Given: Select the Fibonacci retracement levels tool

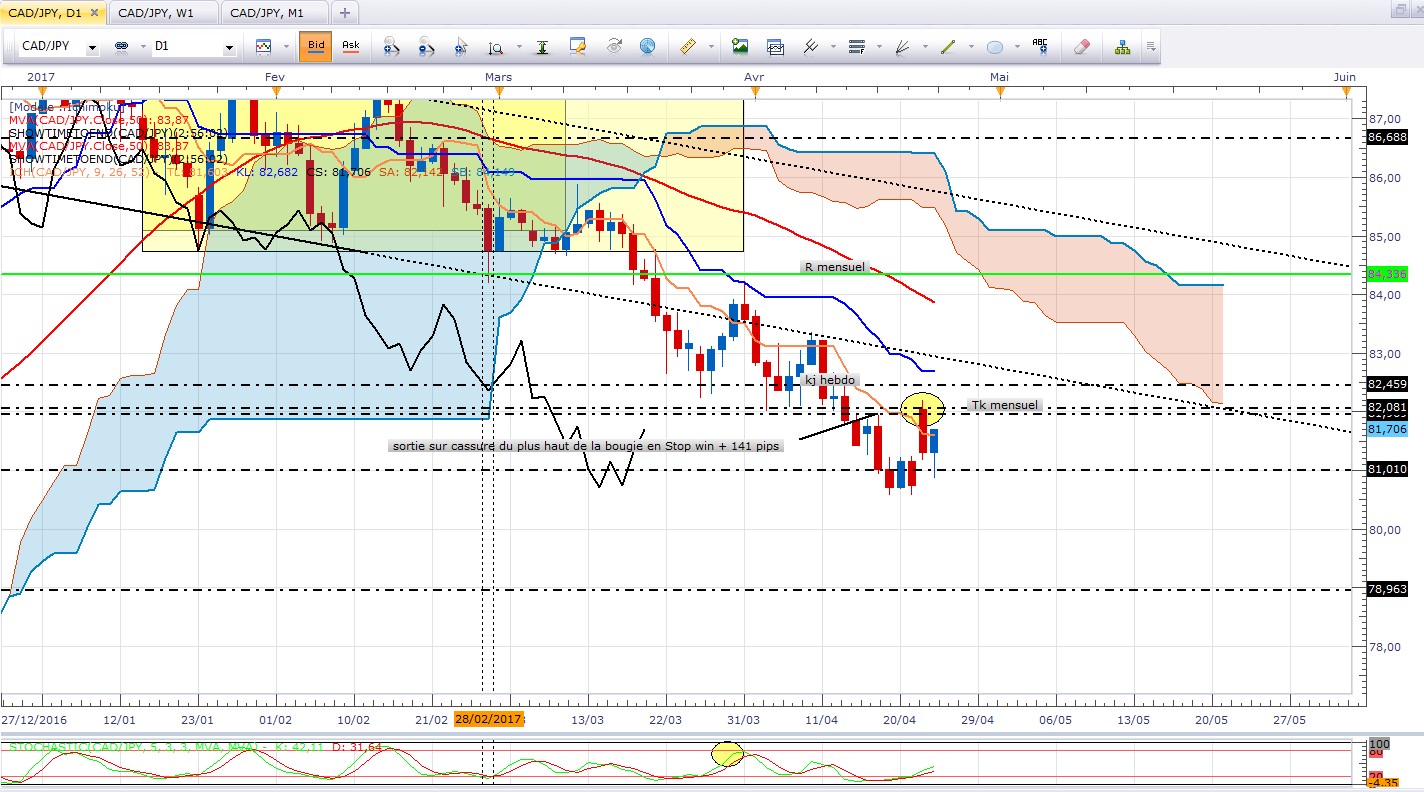Looking at the screenshot, I should pyautogui.click(x=857, y=47).
